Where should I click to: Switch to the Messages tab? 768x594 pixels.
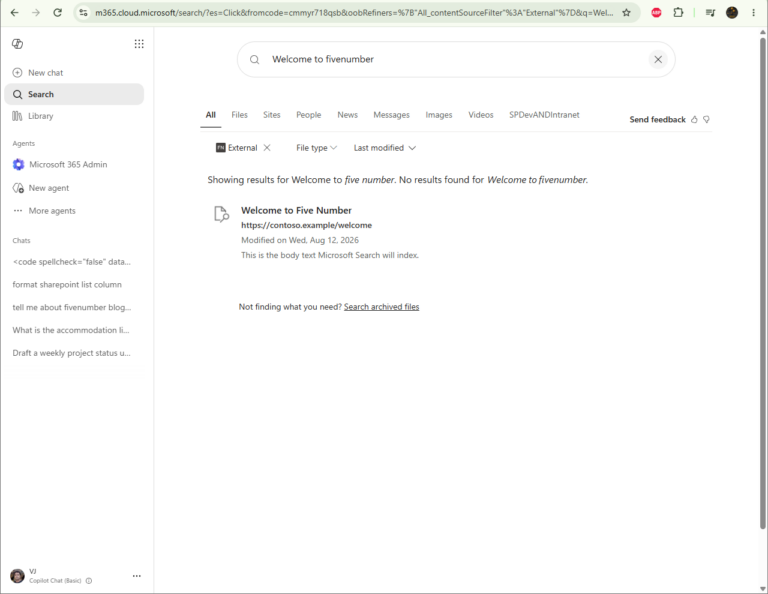point(391,115)
